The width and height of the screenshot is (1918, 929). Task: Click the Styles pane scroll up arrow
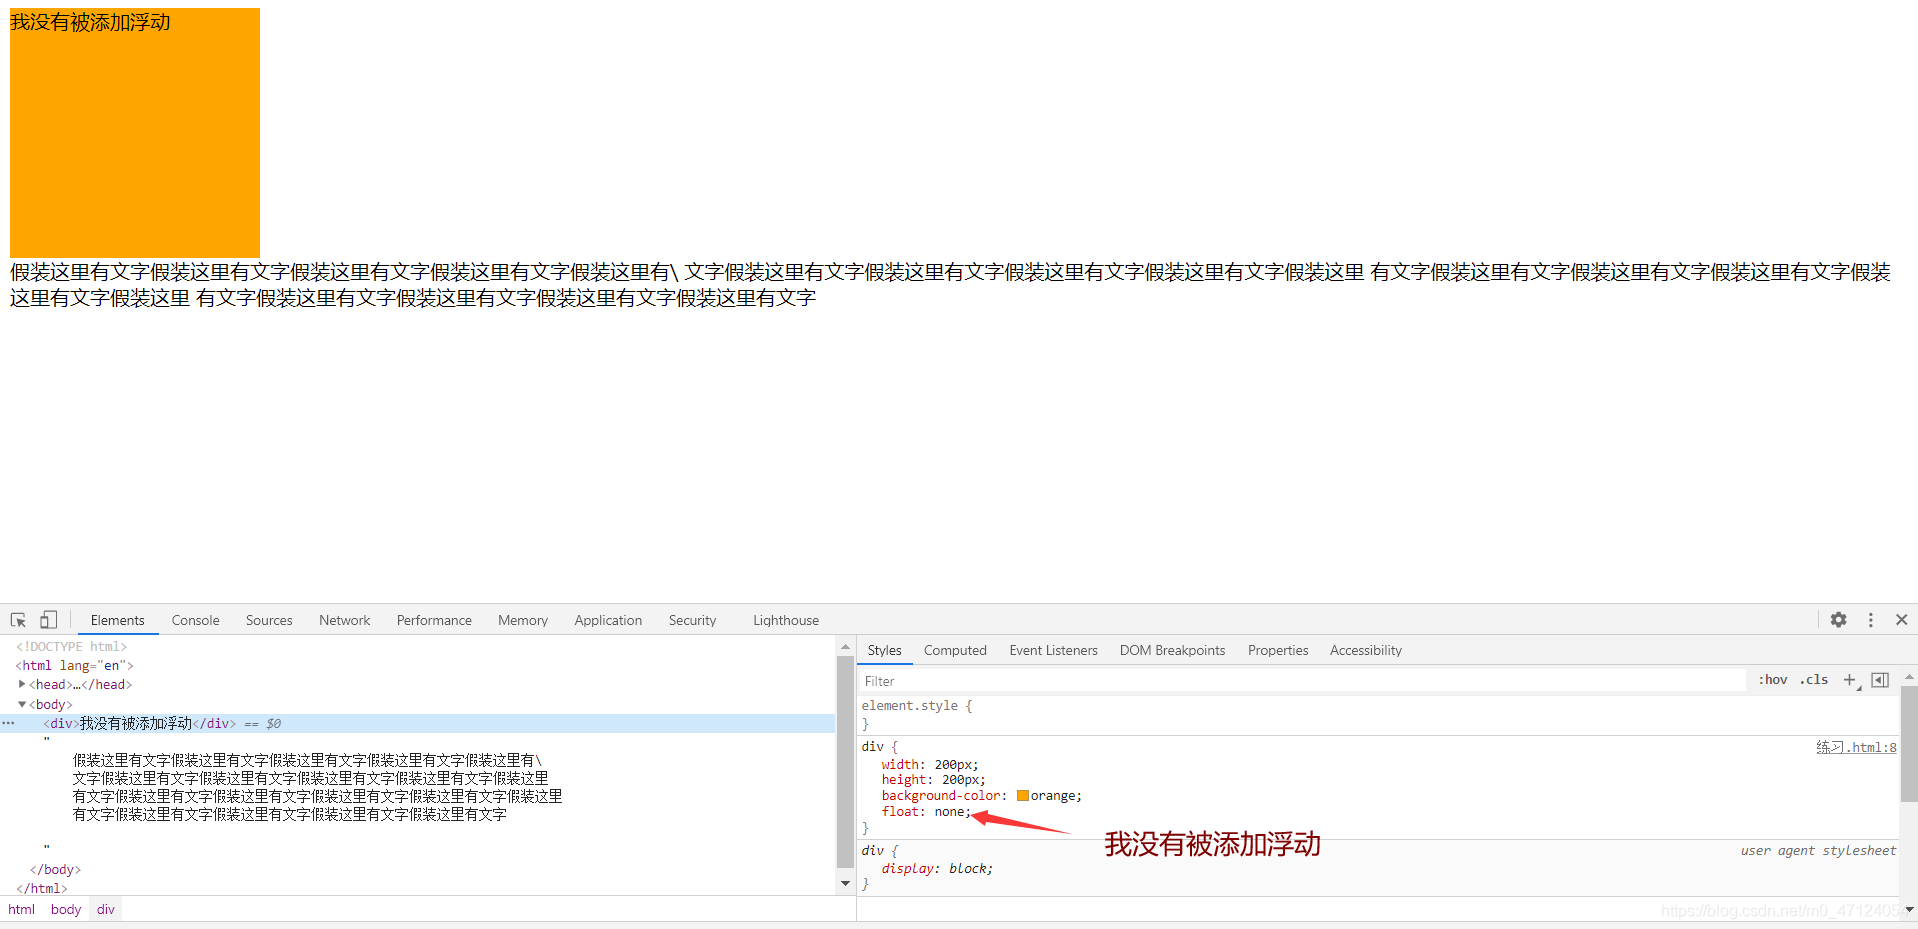pyautogui.click(x=1909, y=677)
